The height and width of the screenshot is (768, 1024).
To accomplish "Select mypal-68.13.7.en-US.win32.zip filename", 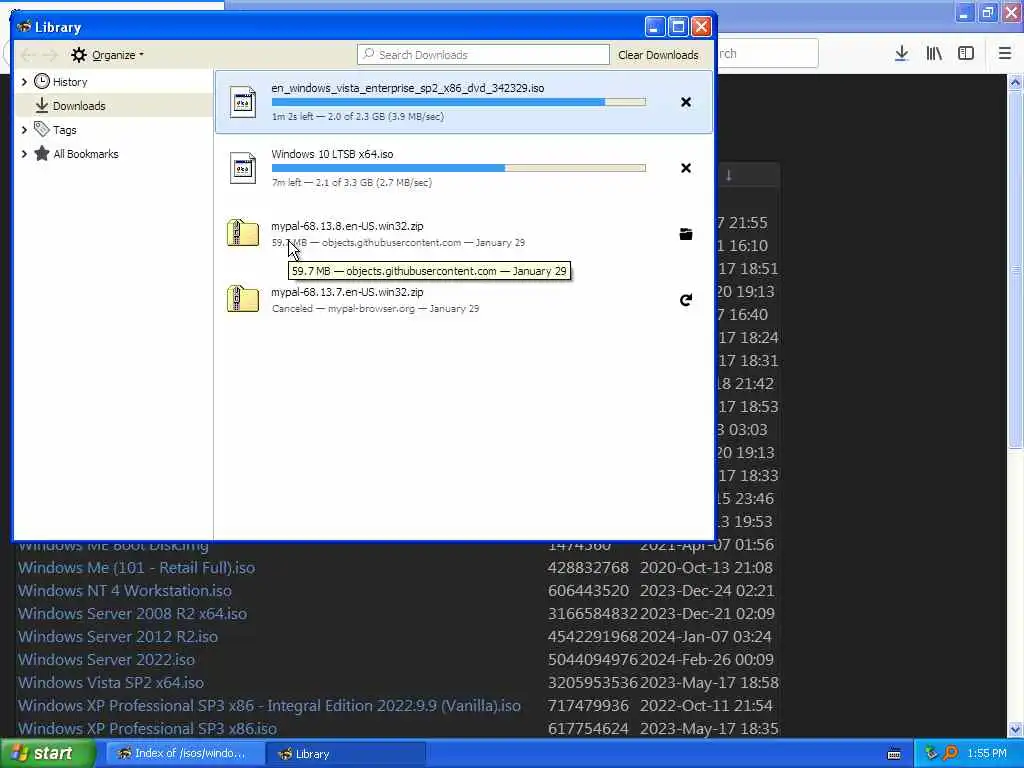I will click(347, 292).
